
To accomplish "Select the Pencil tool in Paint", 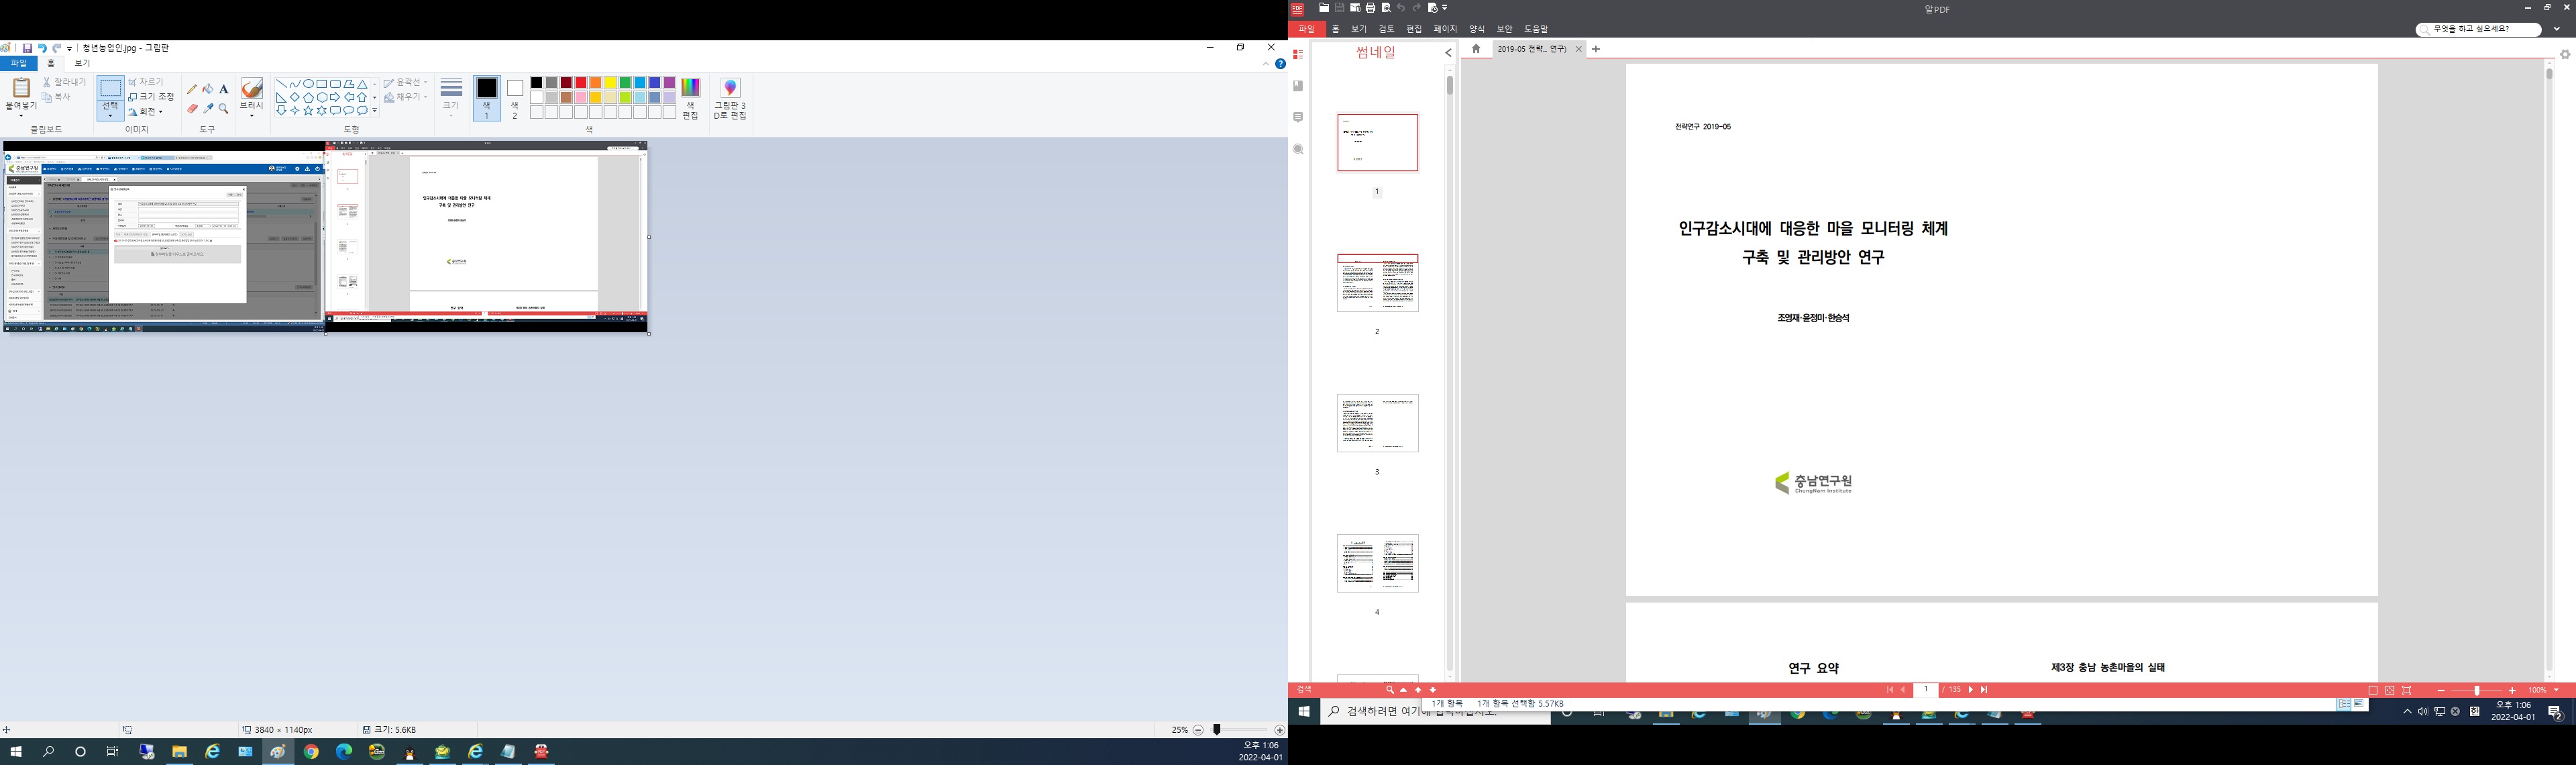I will coord(192,89).
